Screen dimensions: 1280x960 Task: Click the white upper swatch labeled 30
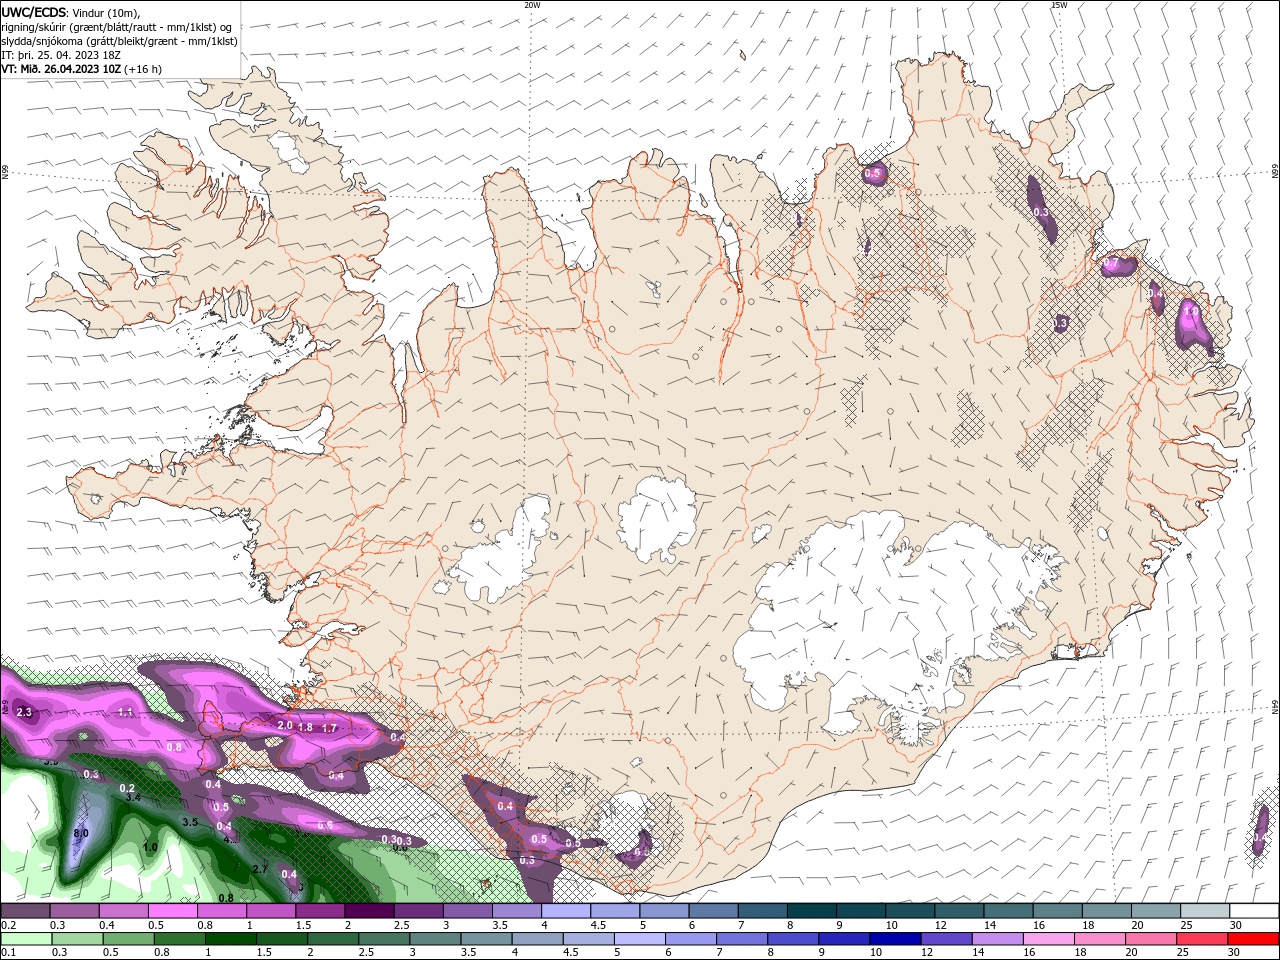(x=1253, y=911)
